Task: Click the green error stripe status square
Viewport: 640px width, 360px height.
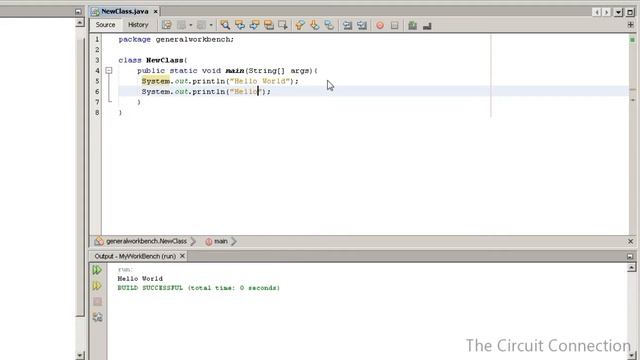Action: (x=632, y=40)
